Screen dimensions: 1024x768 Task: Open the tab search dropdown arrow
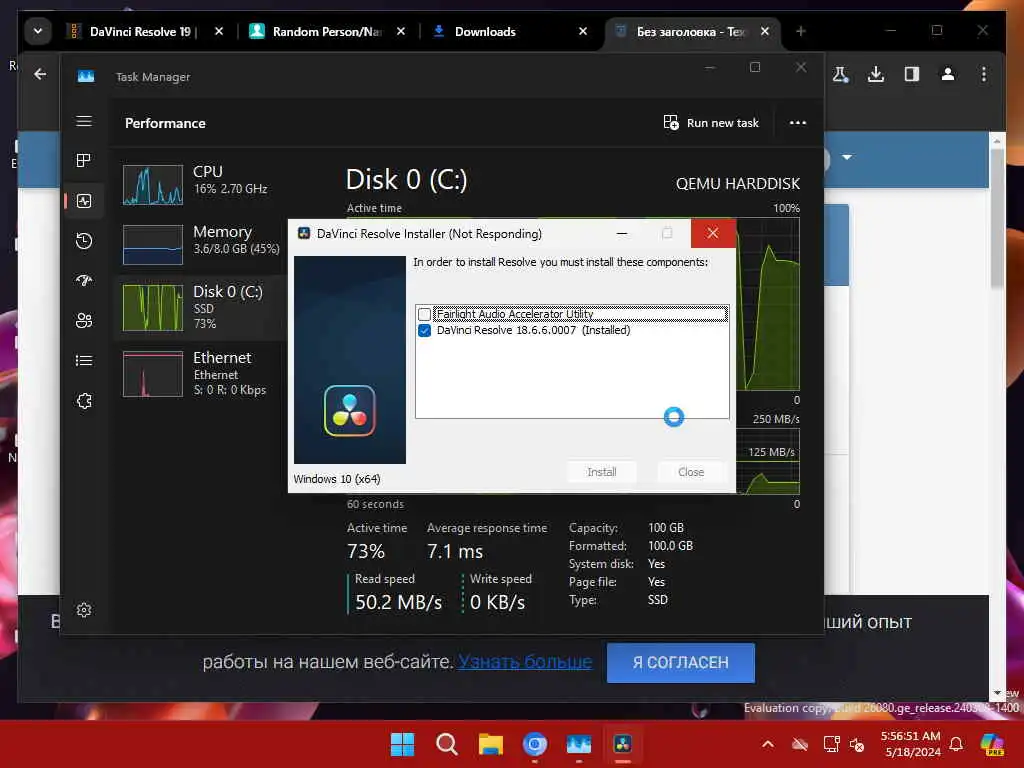(38, 31)
